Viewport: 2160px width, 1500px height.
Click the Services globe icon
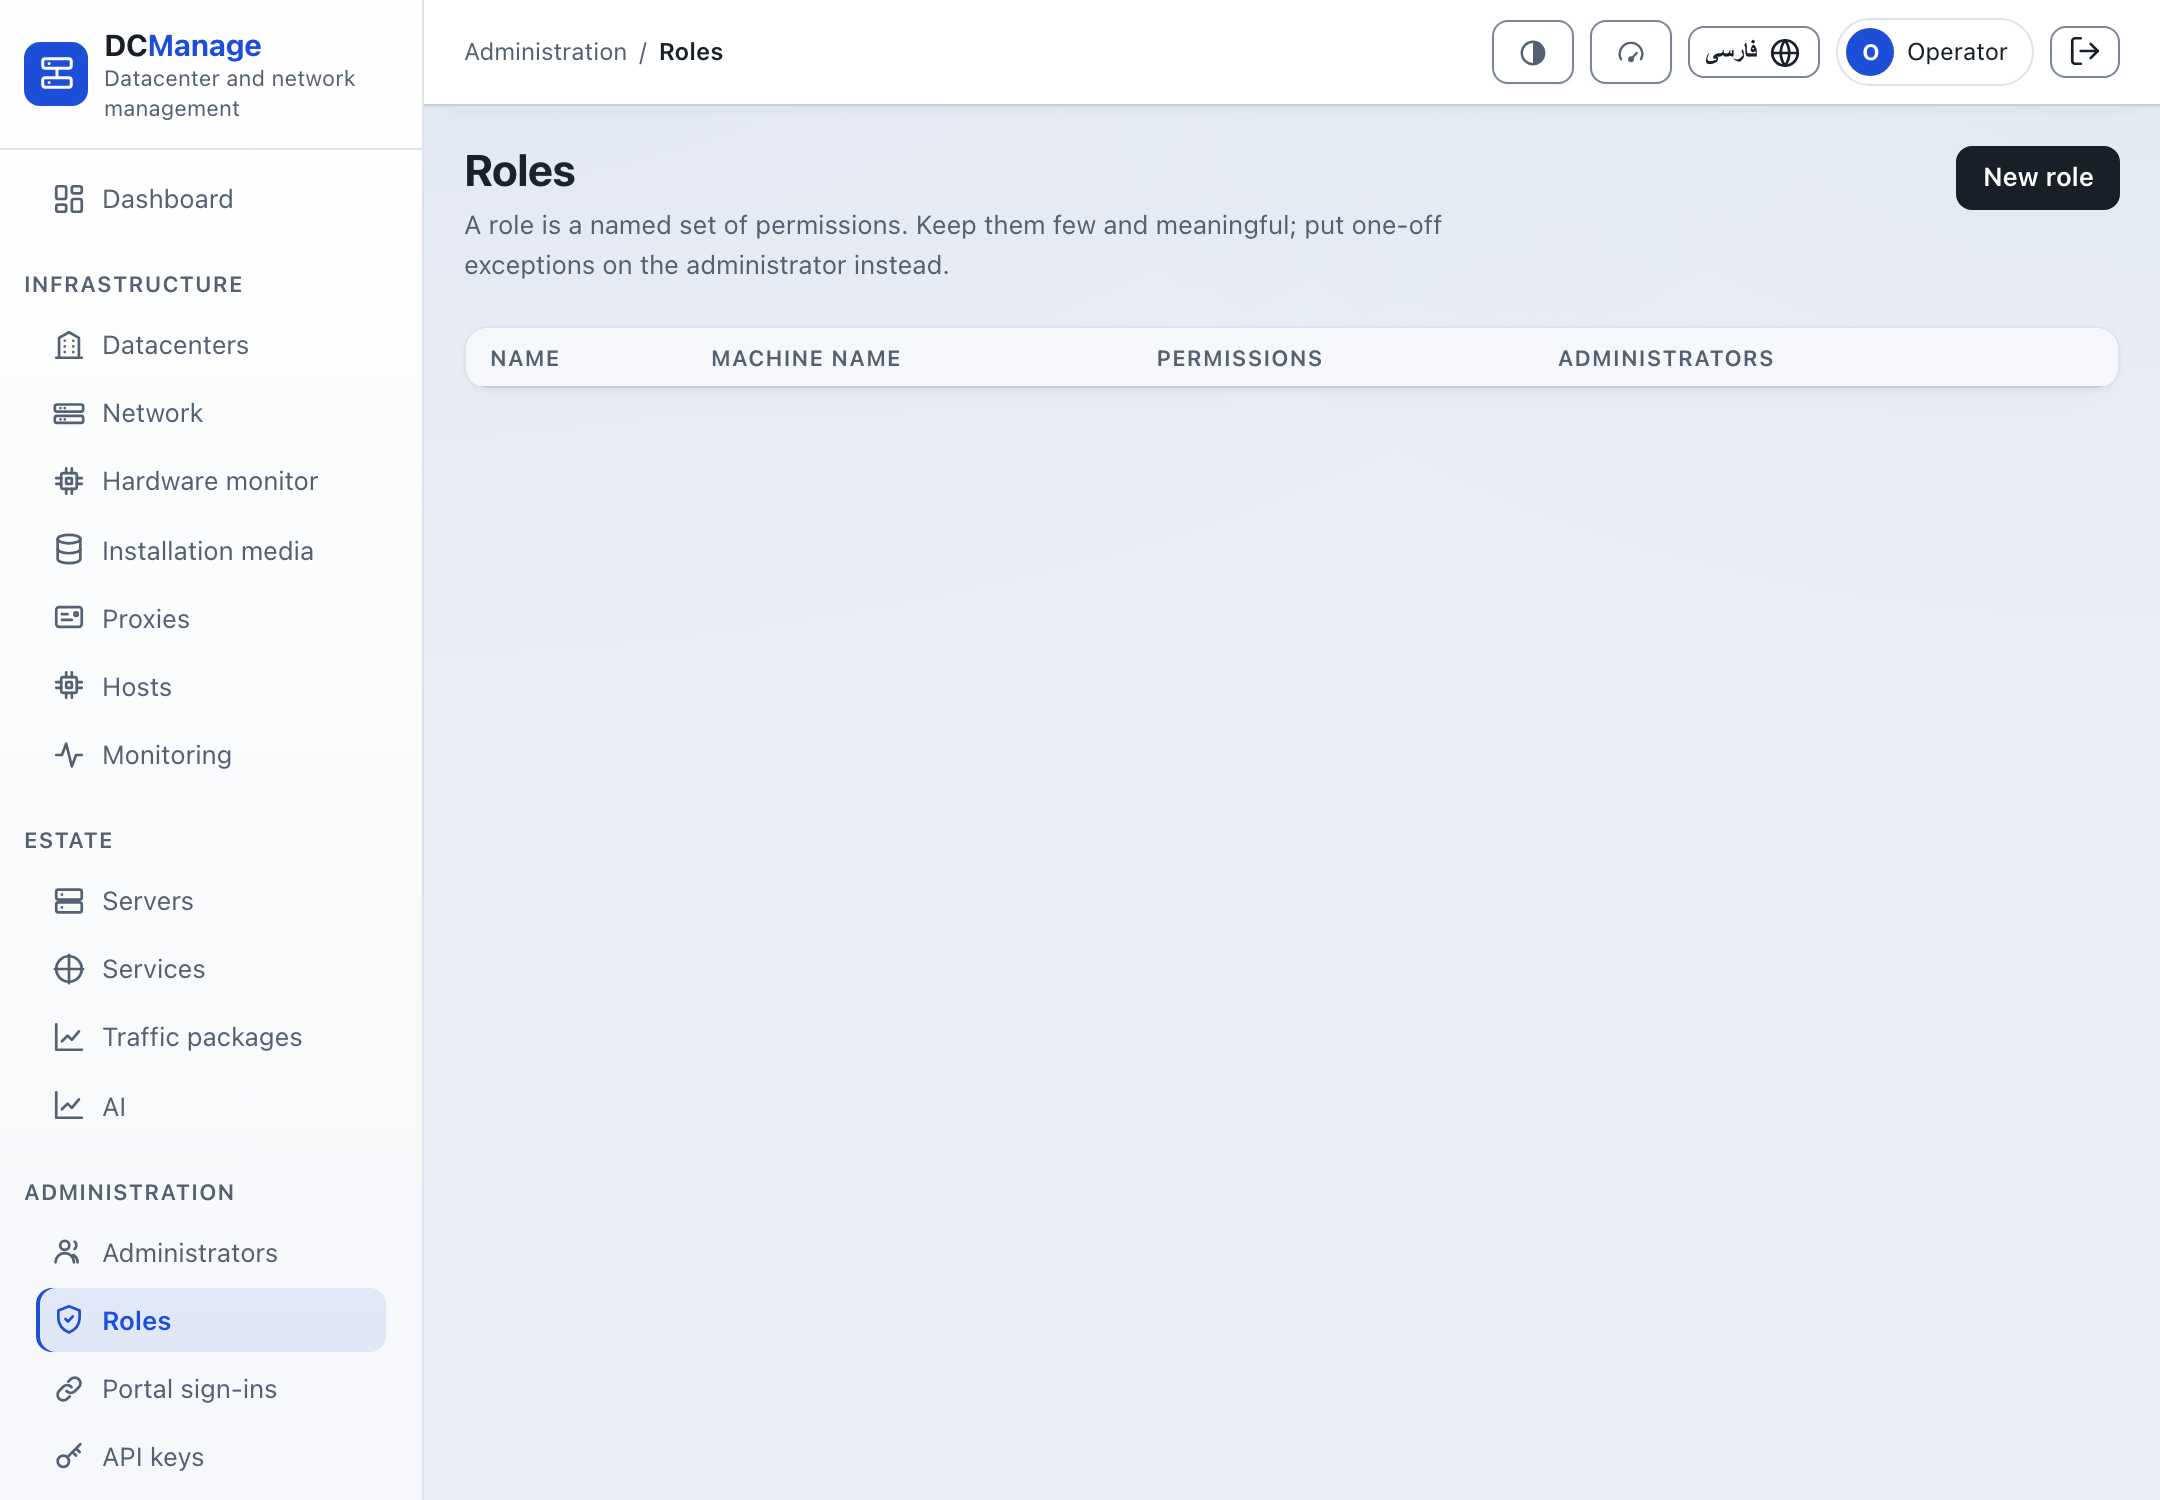(69, 969)
